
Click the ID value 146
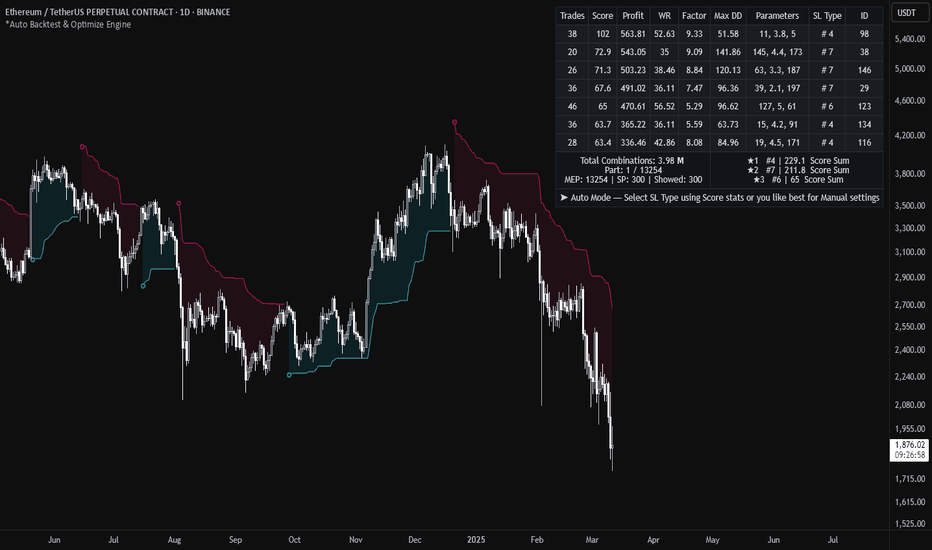(864, 70)
